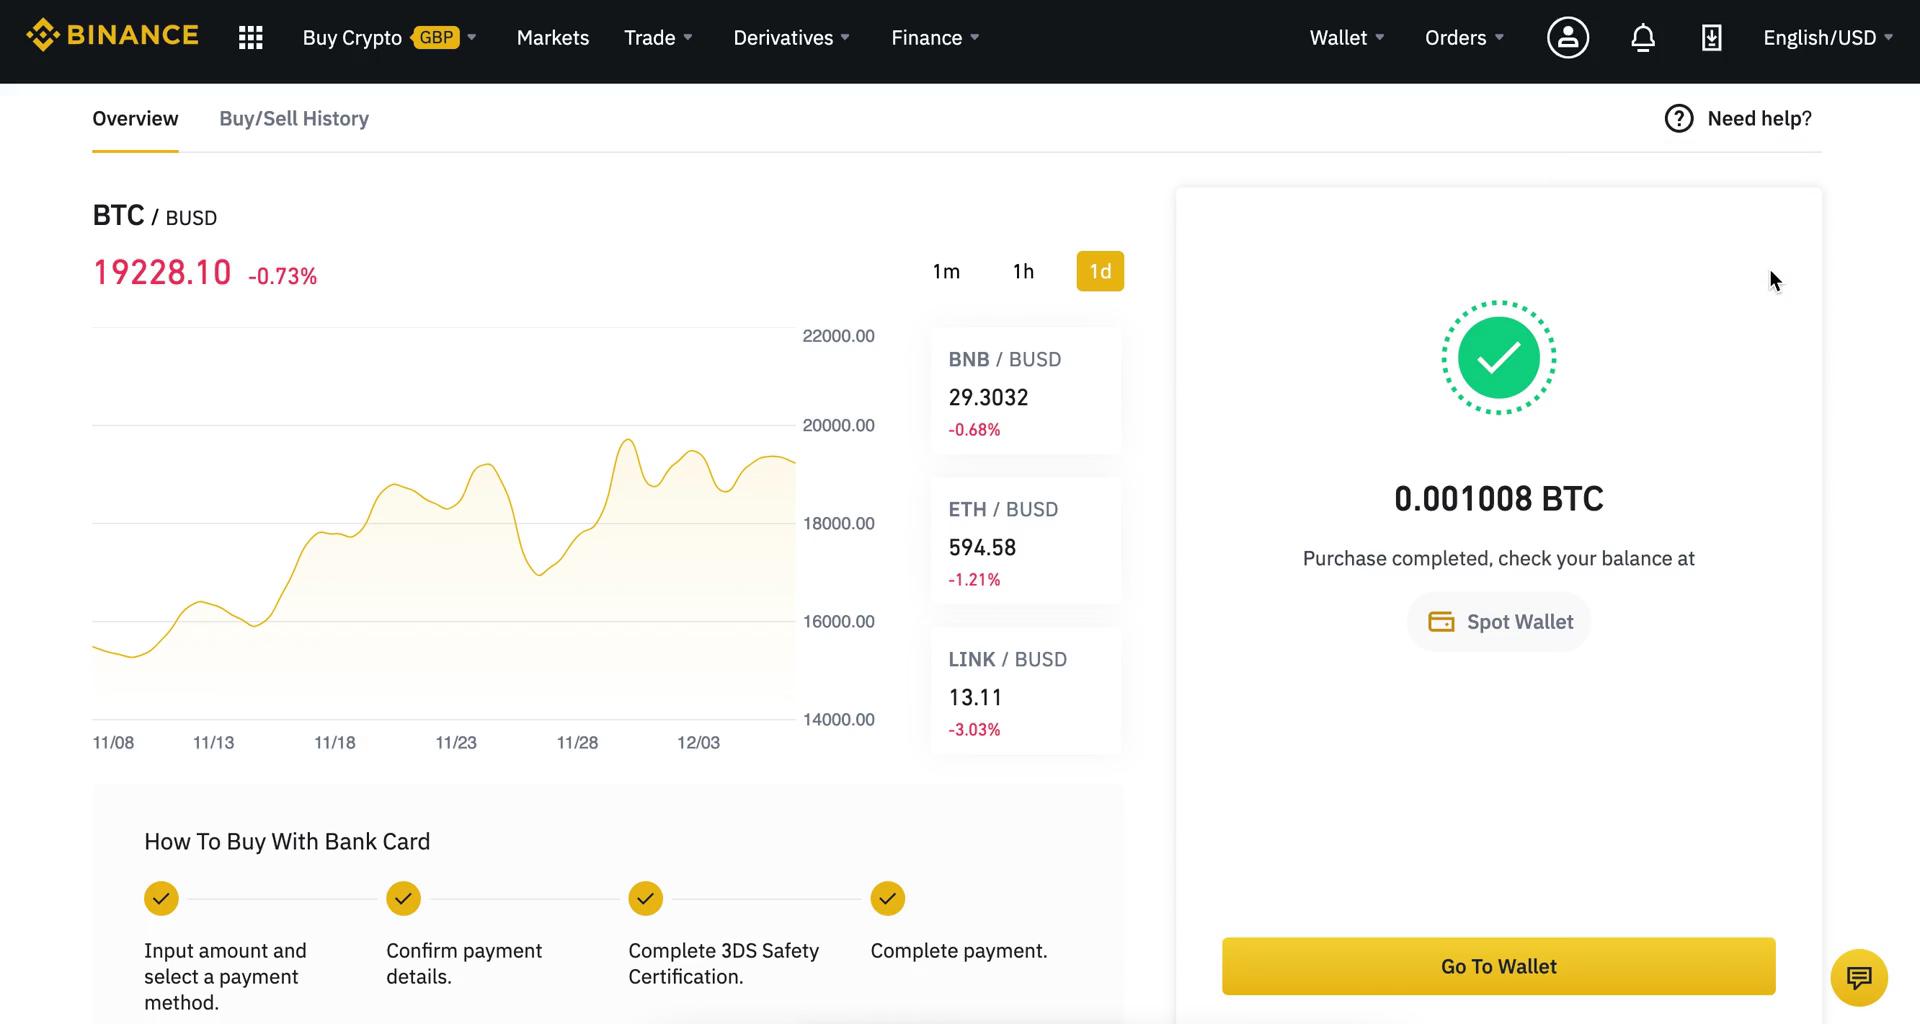Select the BNB / BUSD pair card
The height and width of the screenshot is (1024, 1920).
tap(1026, 392)
